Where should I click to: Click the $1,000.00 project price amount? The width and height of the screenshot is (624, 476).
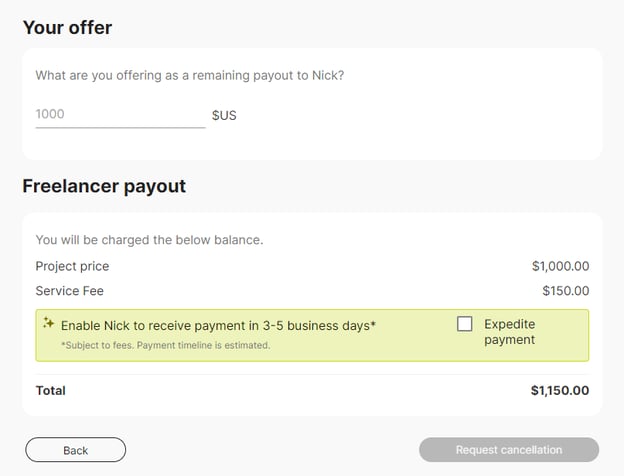click(560, 266)
